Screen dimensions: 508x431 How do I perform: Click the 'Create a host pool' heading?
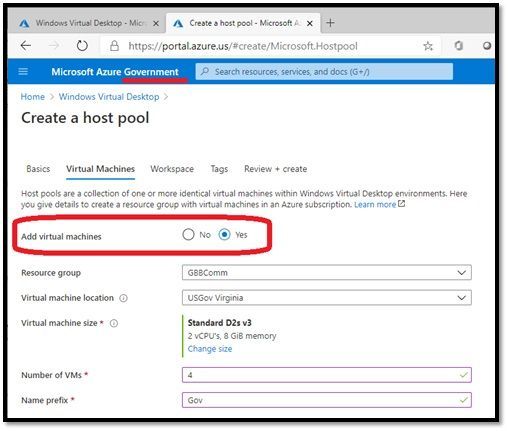point(85,118)
